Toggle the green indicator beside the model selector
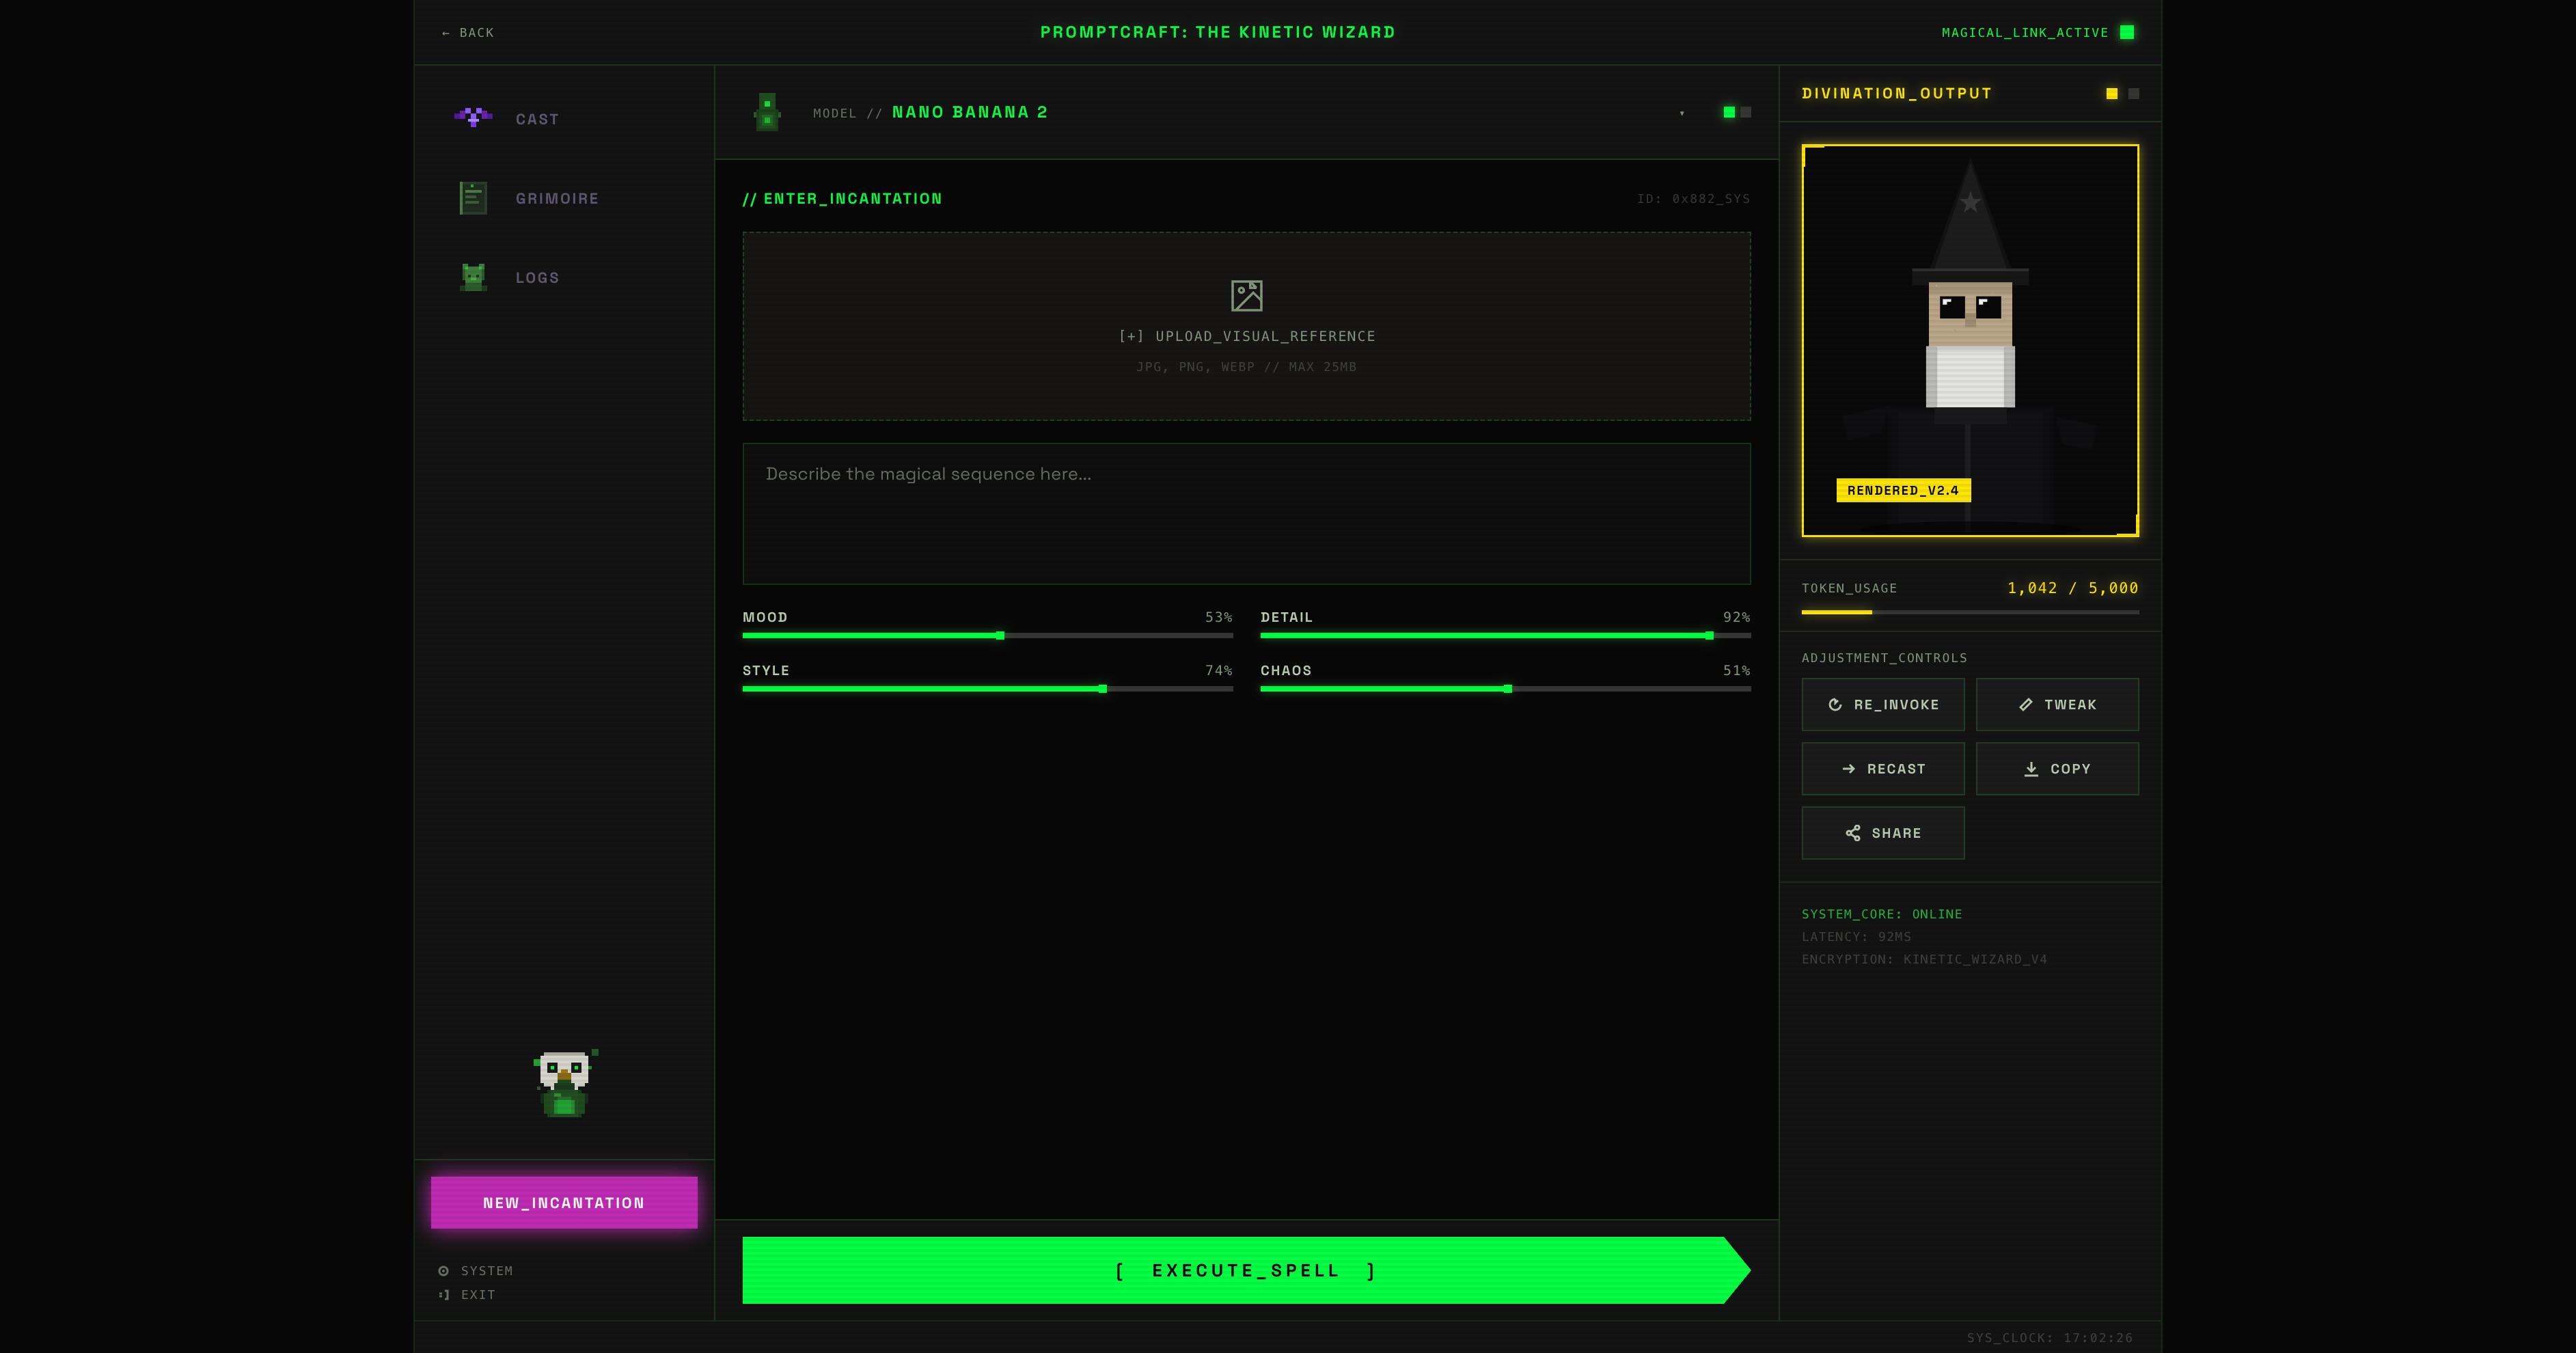The image size is (2576, 1353). click(x=1729, y=112)
